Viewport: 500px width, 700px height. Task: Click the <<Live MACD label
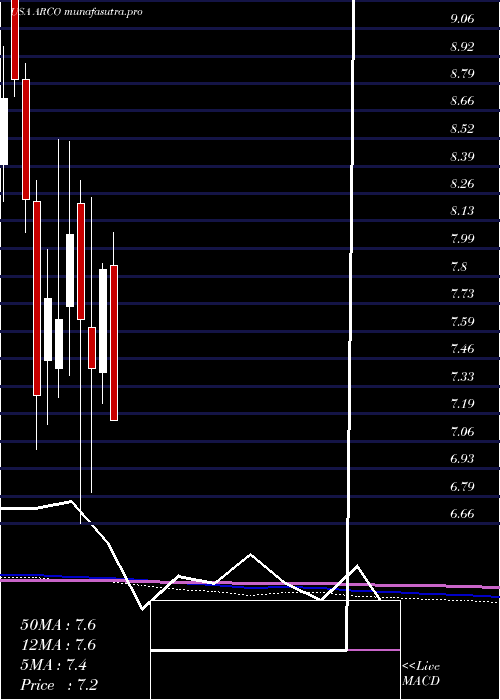click(421, 674)
